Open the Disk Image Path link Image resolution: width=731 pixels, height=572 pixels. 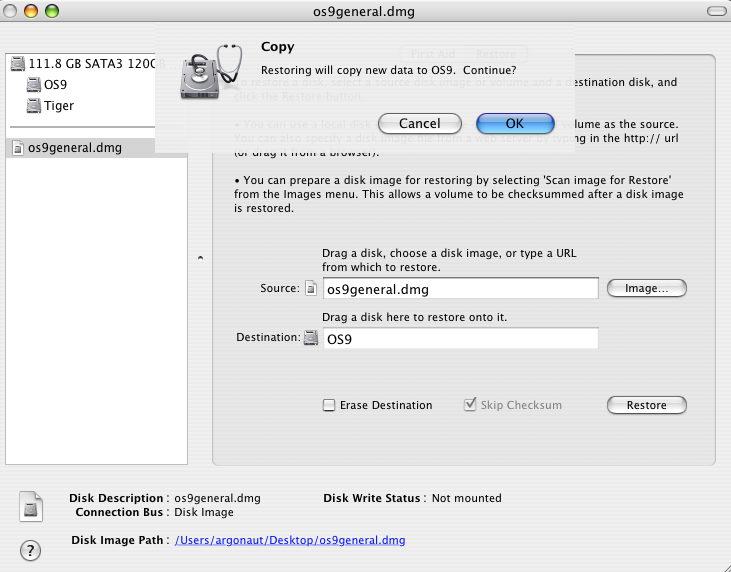[x=290, y=540]
